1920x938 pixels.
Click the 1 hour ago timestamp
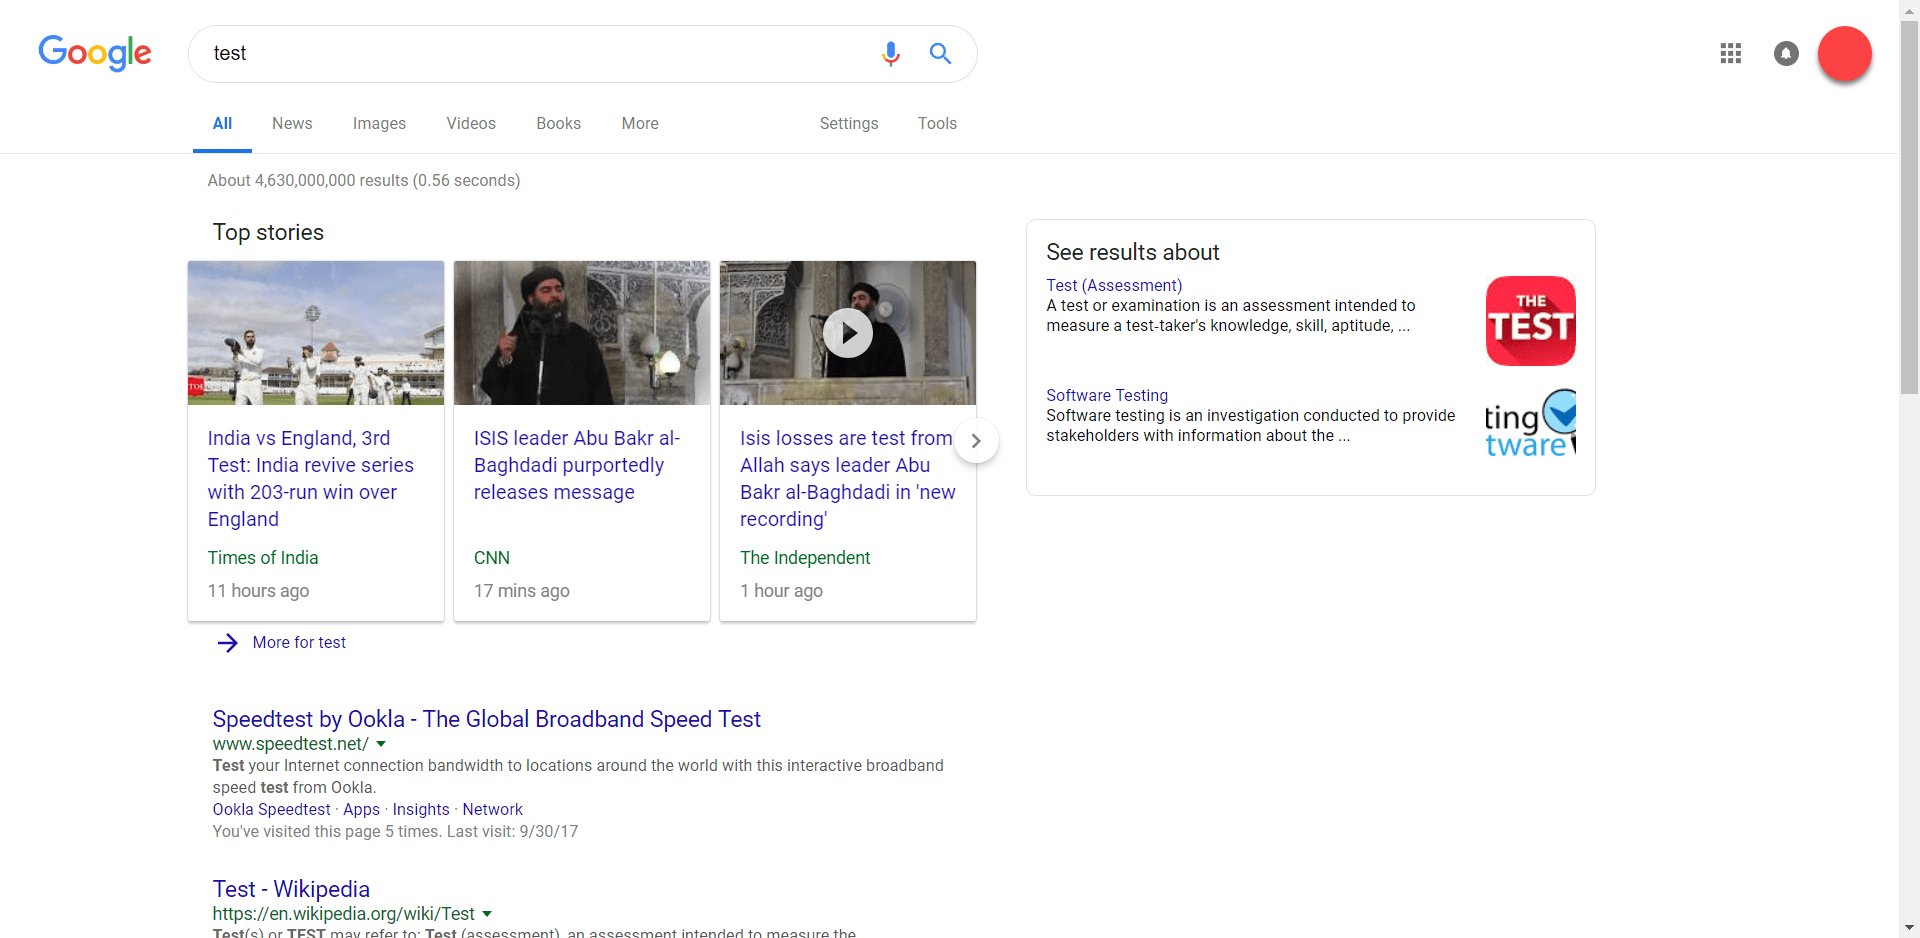(781, 590)
